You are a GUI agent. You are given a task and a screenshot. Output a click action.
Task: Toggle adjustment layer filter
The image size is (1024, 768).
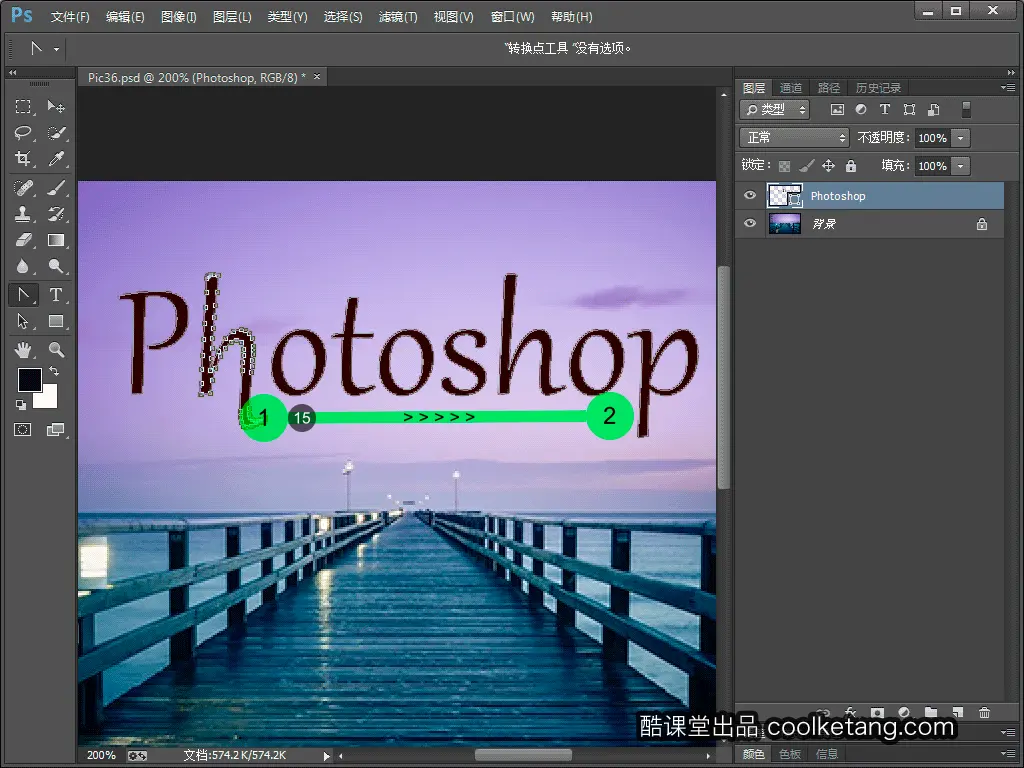click(x=861, y=110)
